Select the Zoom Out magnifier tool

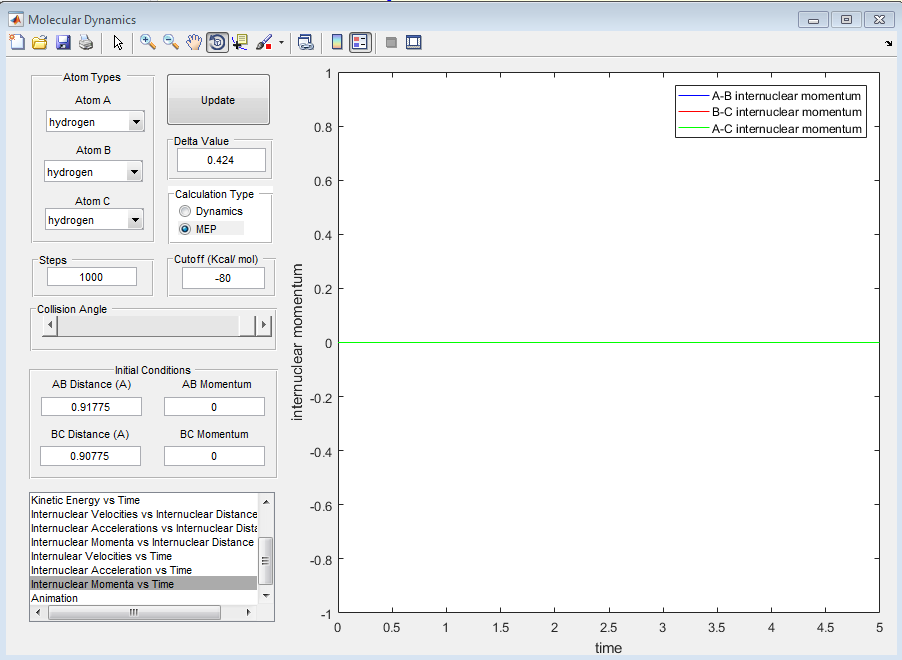(x=171, y=42)
